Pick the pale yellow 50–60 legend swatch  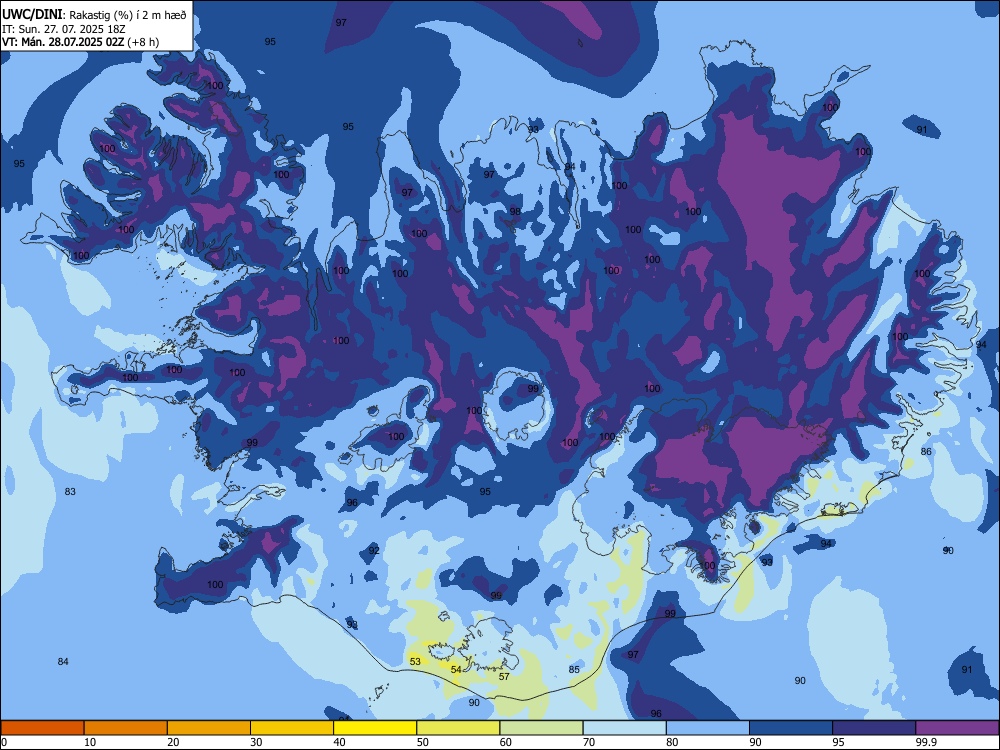pos(459,728)
